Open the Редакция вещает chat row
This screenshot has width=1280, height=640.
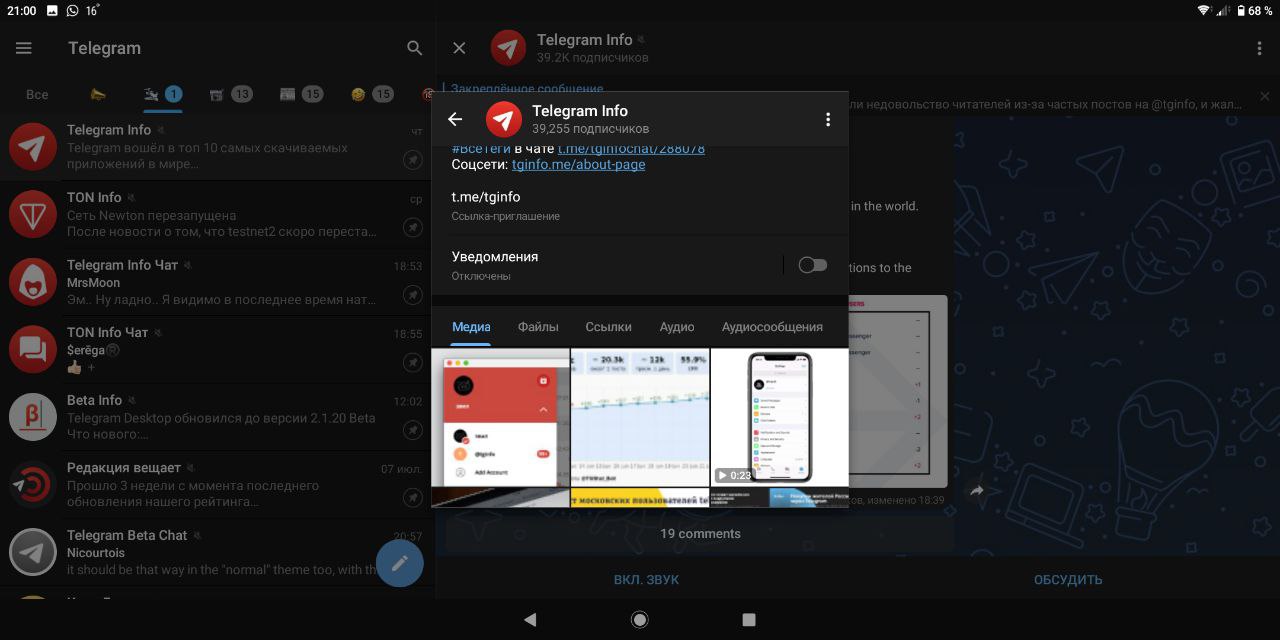click(x=217, y=484)
